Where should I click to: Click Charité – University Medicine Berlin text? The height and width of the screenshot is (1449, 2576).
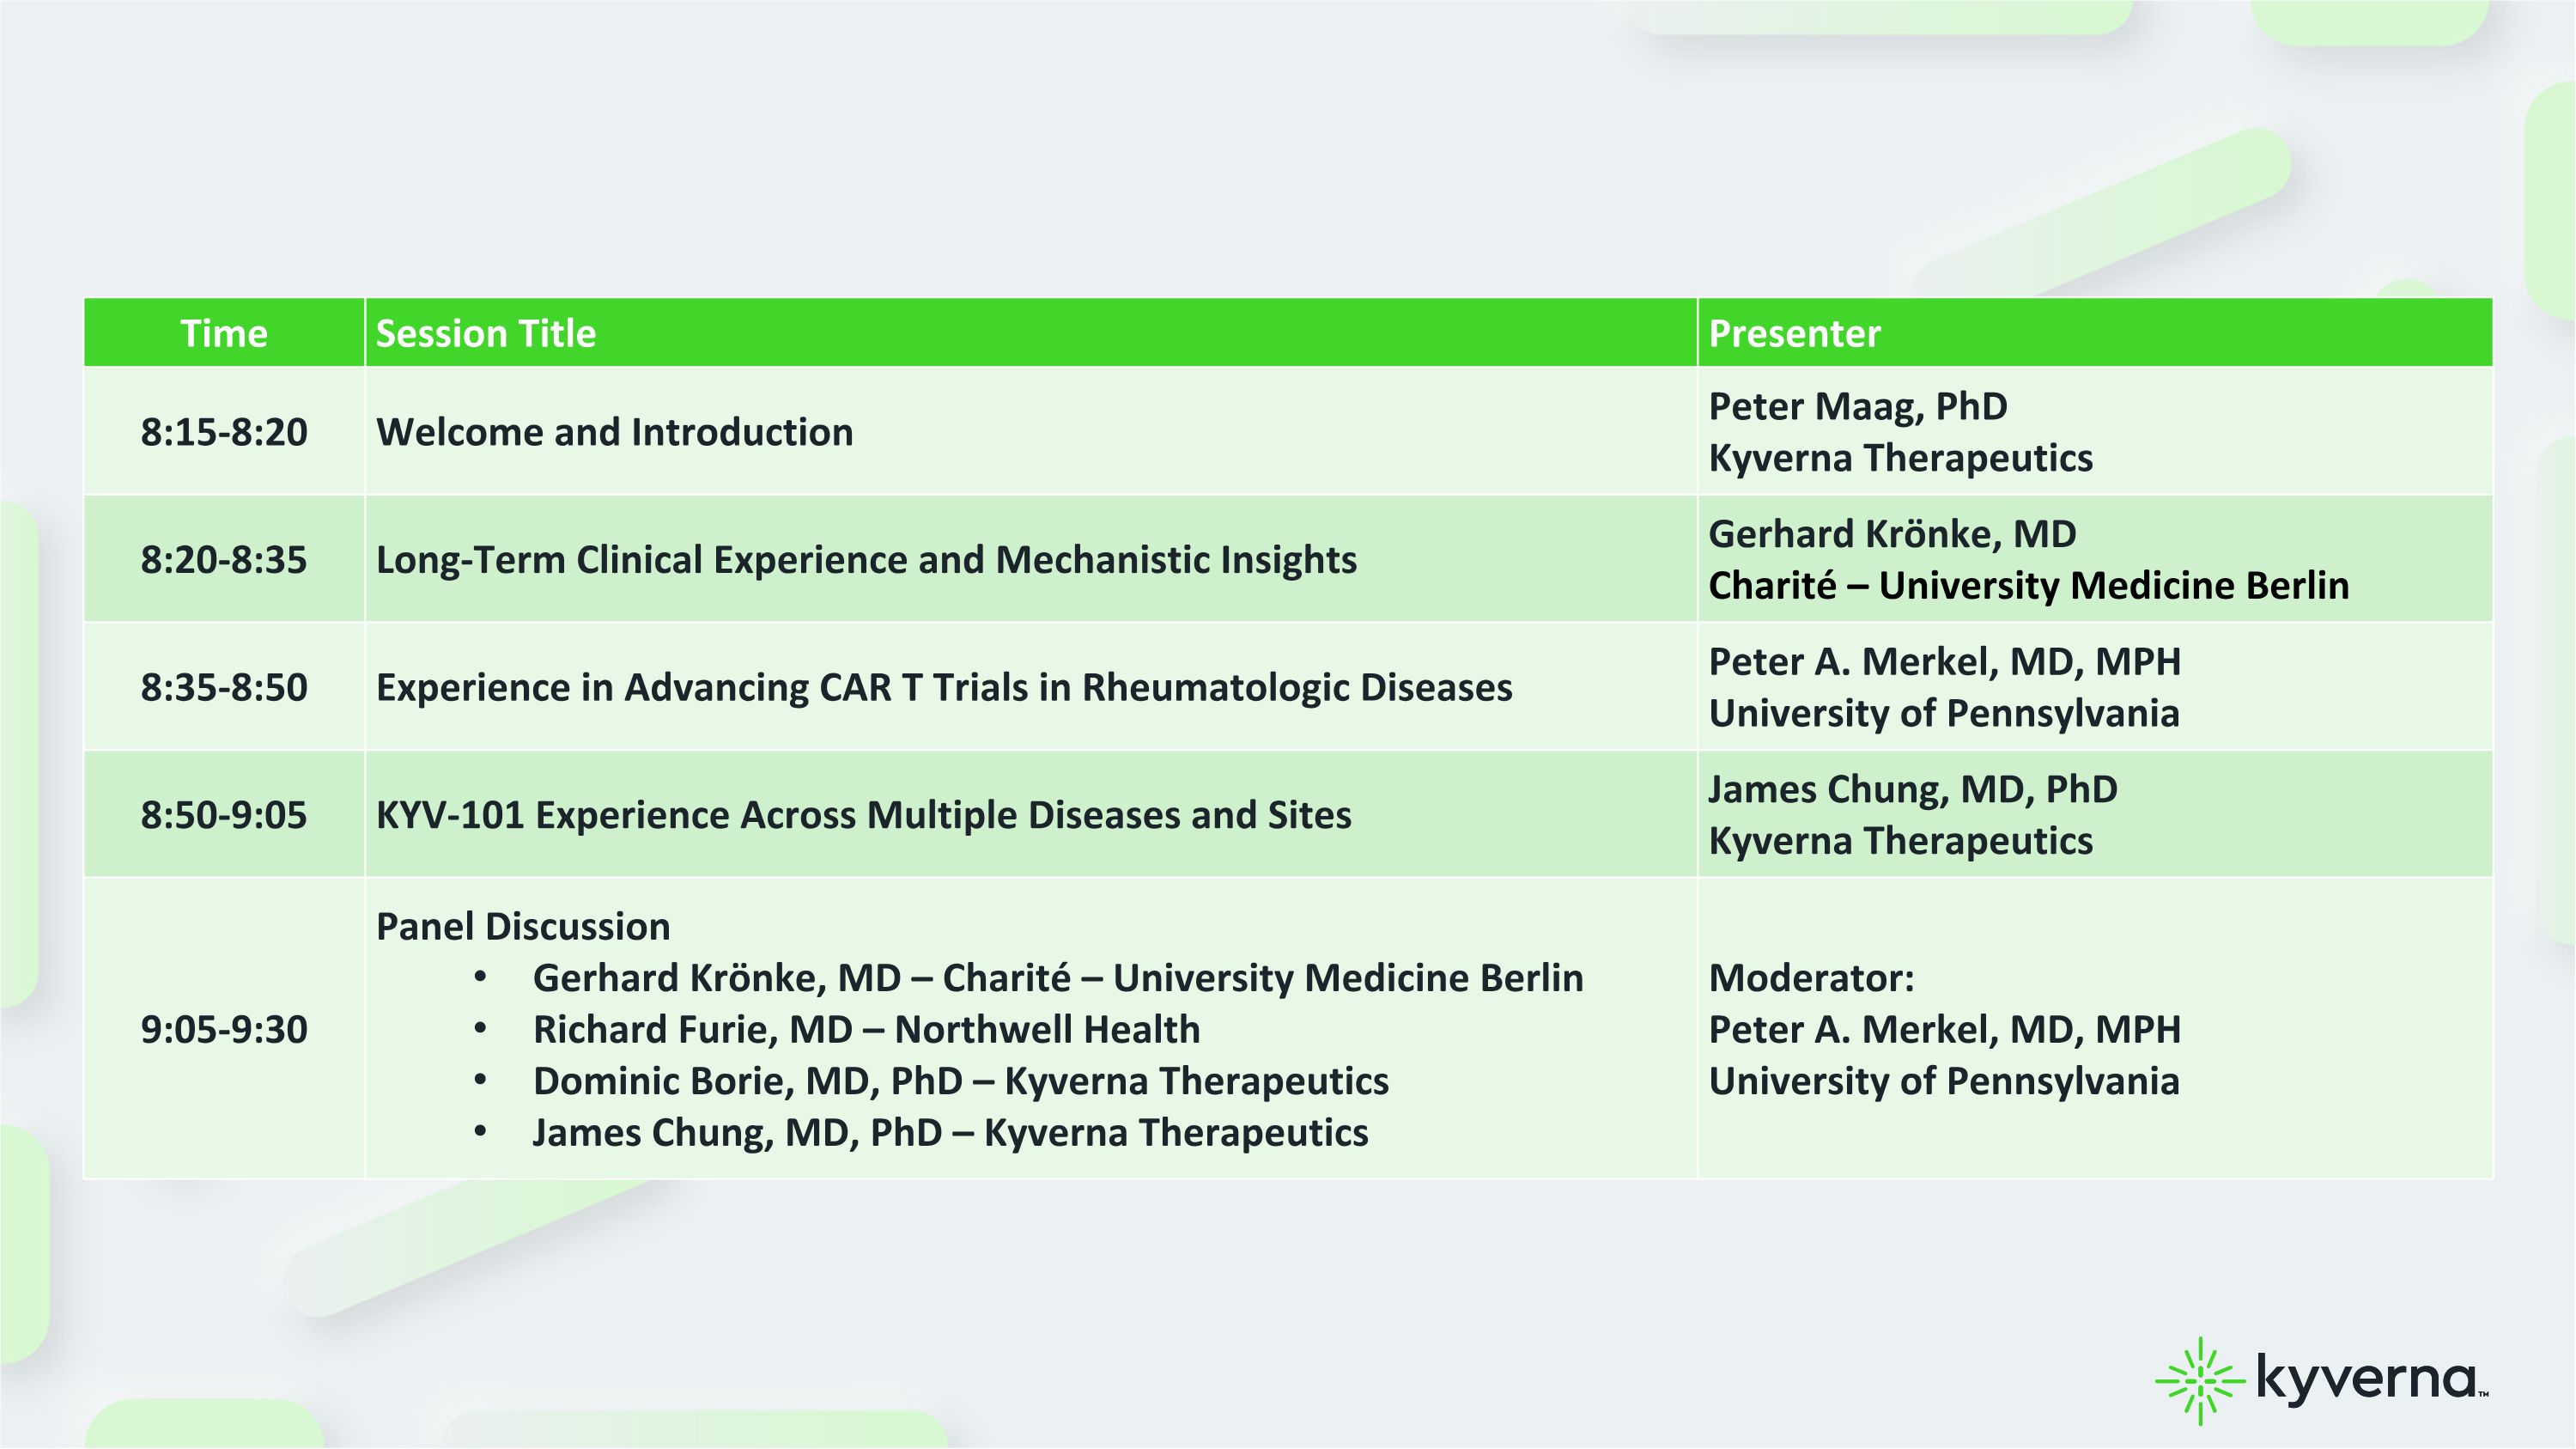pyautogui.click(x=2029, y=585)
